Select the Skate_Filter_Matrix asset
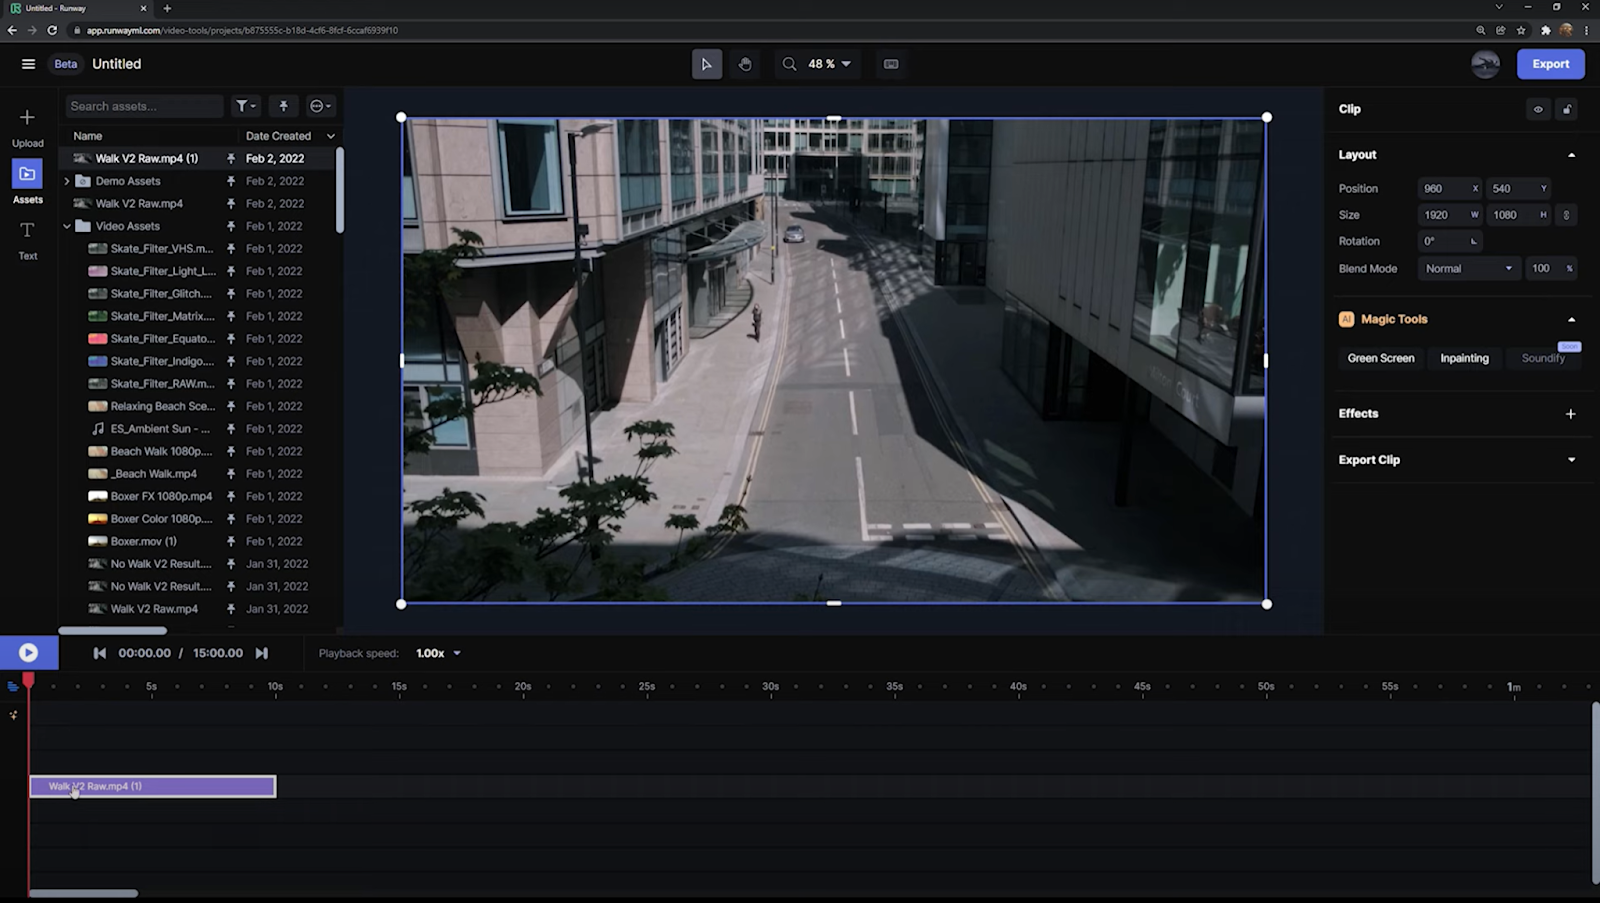Viewport: 1600px width, 903px height. pos(198,316)
